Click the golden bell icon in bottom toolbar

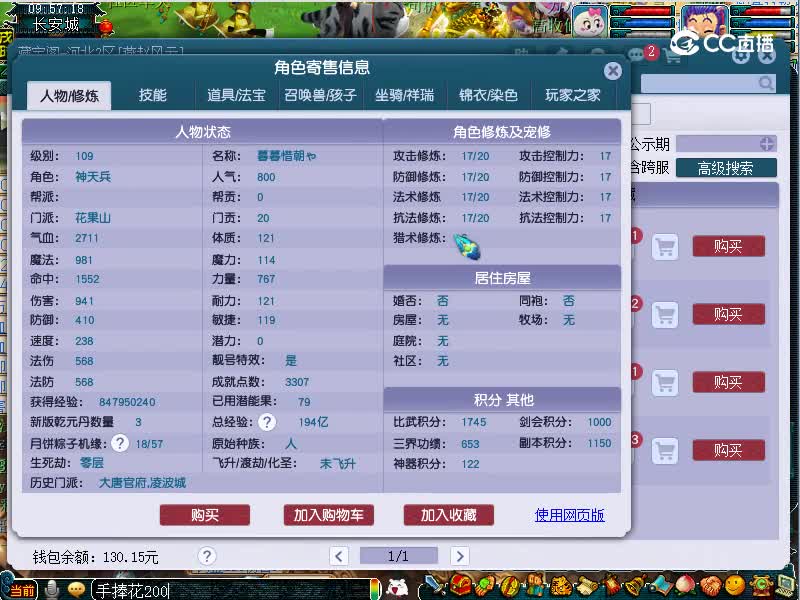tap(636, 585)
